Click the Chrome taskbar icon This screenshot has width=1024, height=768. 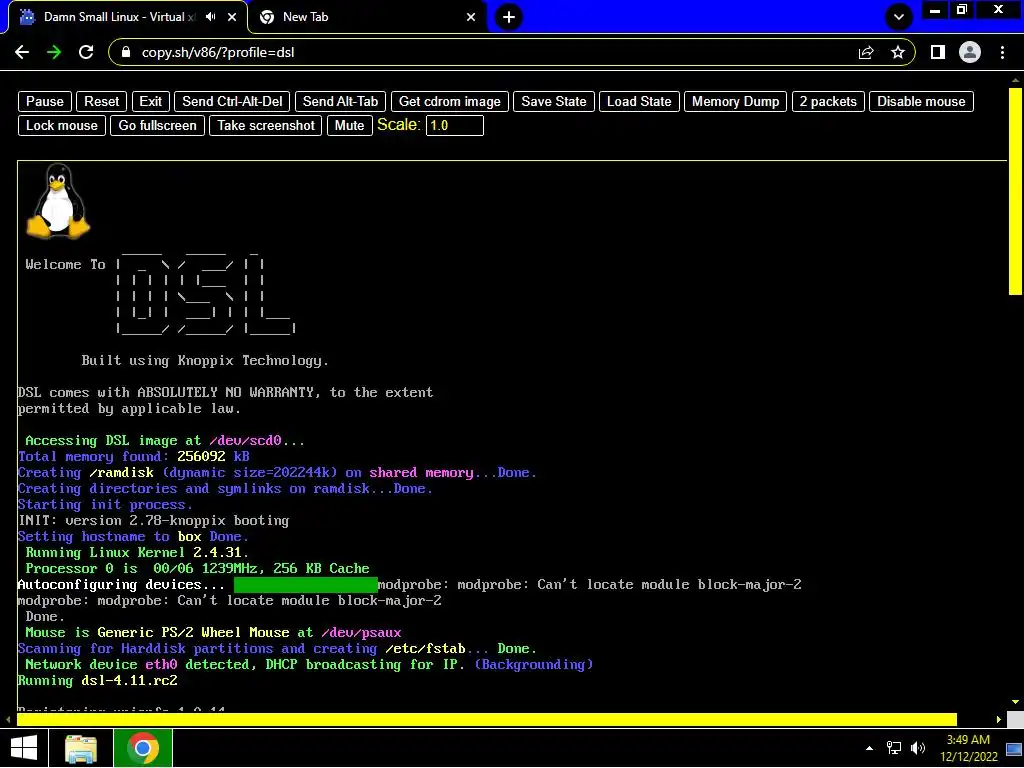[x=143, y=748]
